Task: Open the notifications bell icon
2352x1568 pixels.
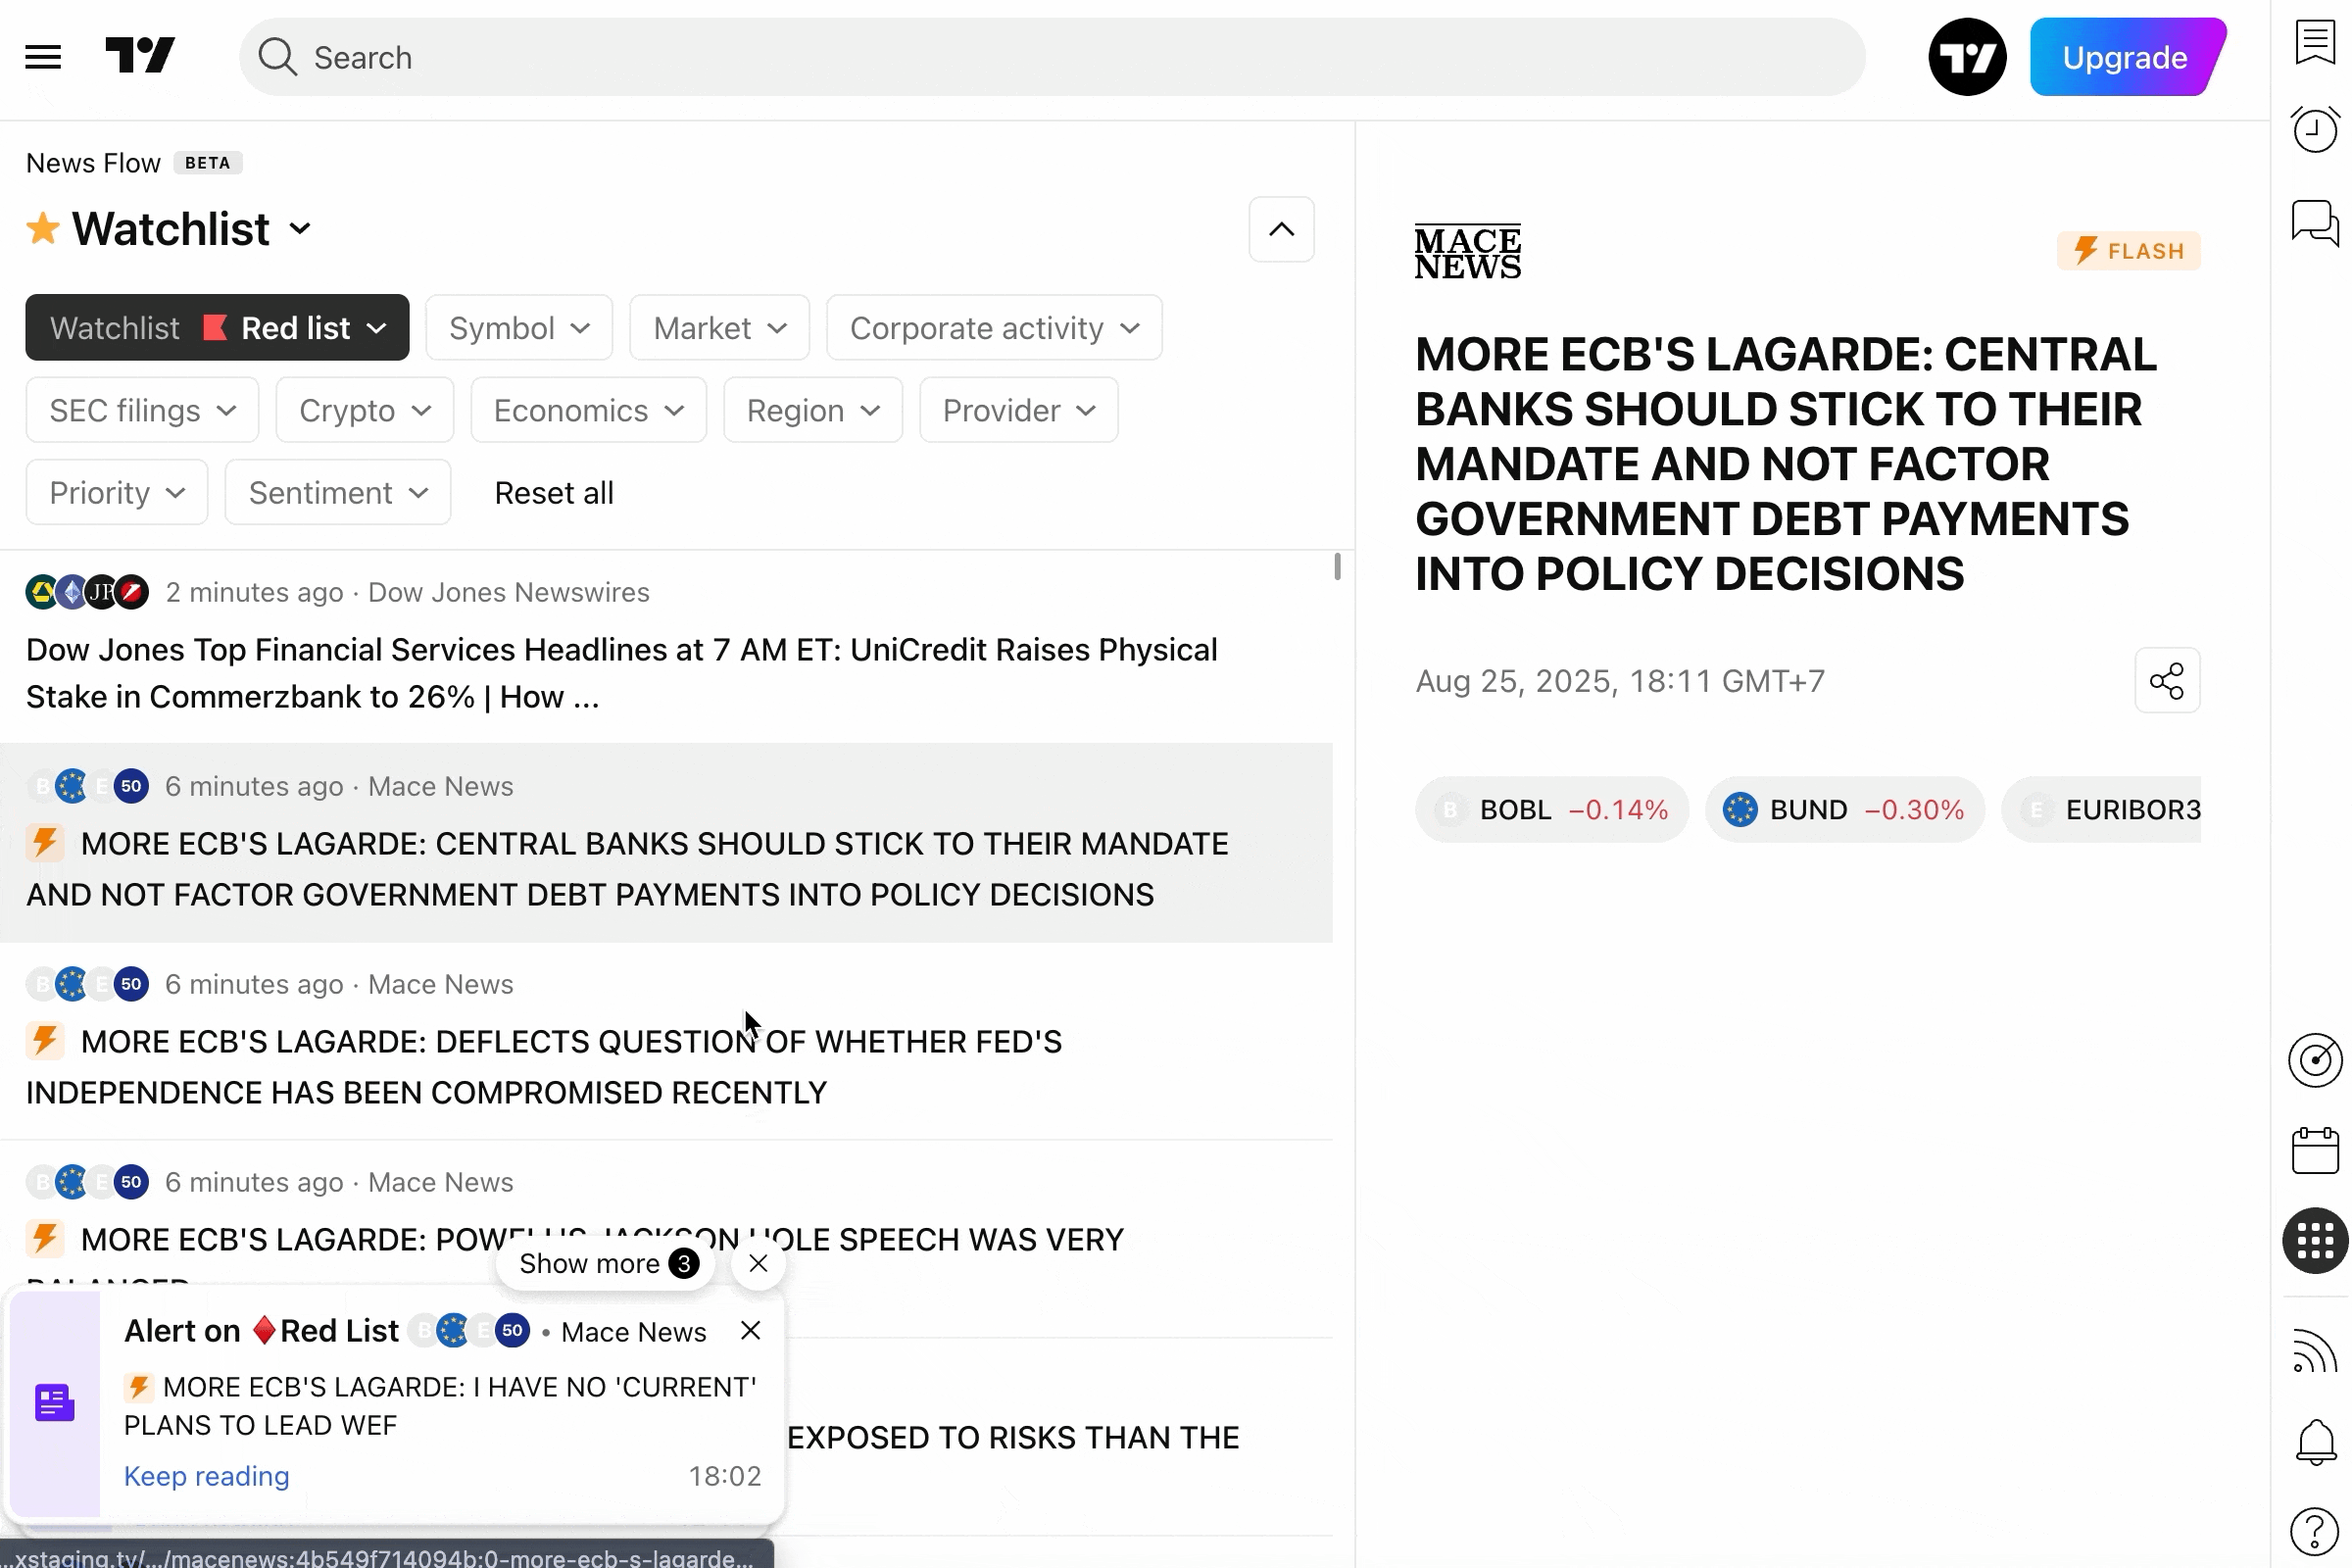Action: tap(2315, 1442)
